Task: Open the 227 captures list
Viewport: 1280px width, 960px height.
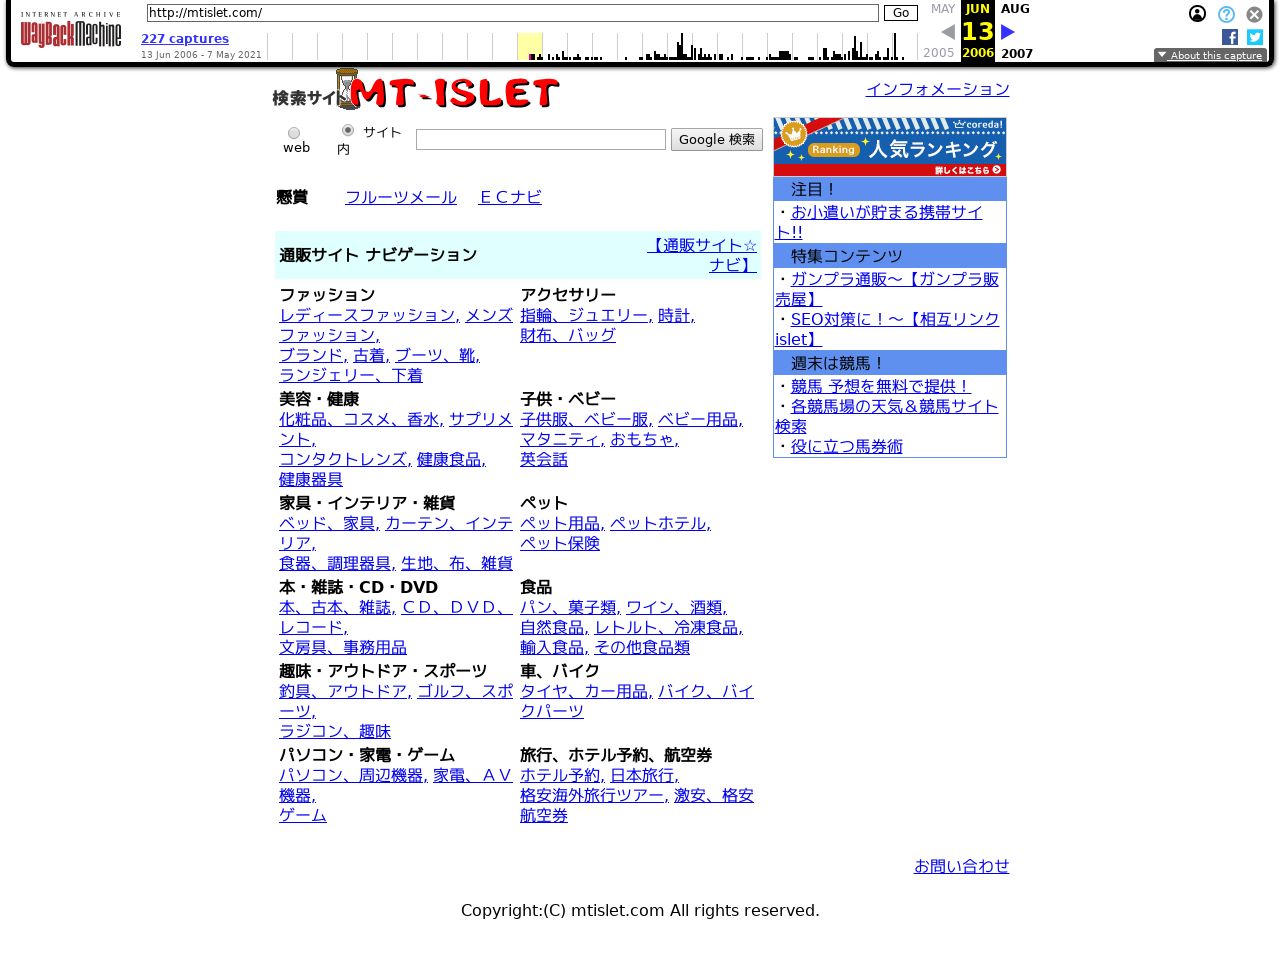Action: coord(184,39)
